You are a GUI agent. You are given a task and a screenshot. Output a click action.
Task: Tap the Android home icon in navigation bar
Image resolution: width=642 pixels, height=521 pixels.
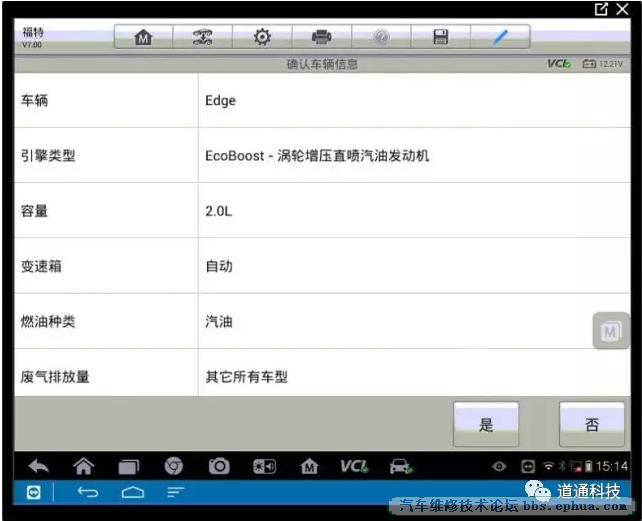[x=84, y=466]
